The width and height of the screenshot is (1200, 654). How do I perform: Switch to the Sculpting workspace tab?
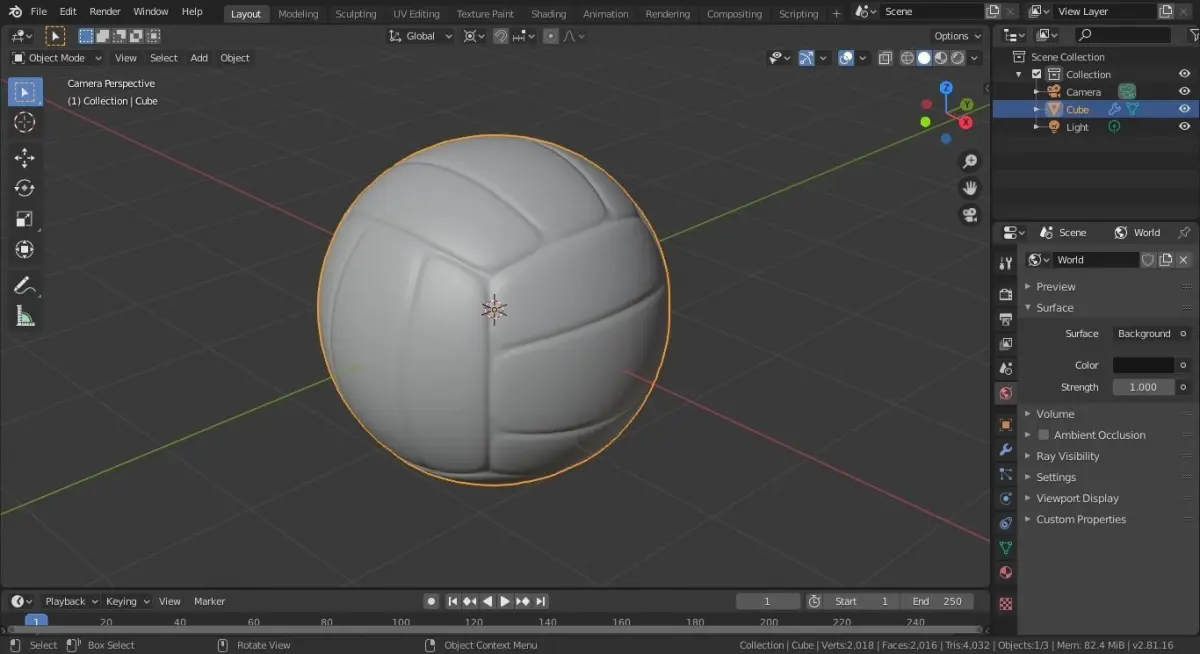pos(356,14)
